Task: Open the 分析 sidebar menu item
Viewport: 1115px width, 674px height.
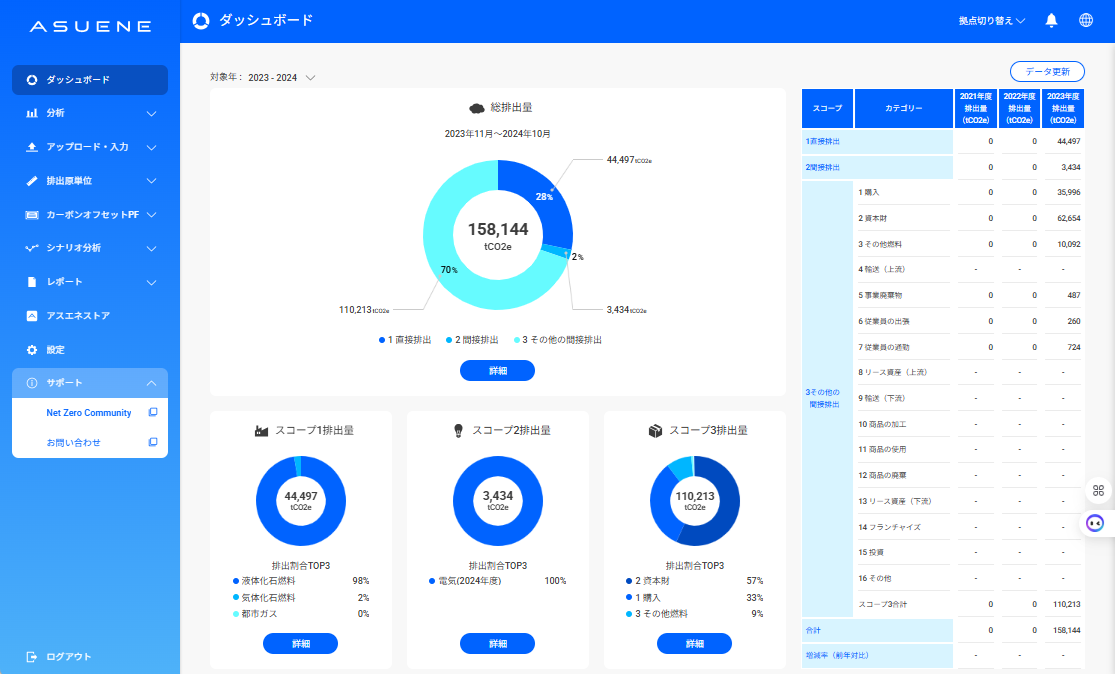Action: coord(90,113)
